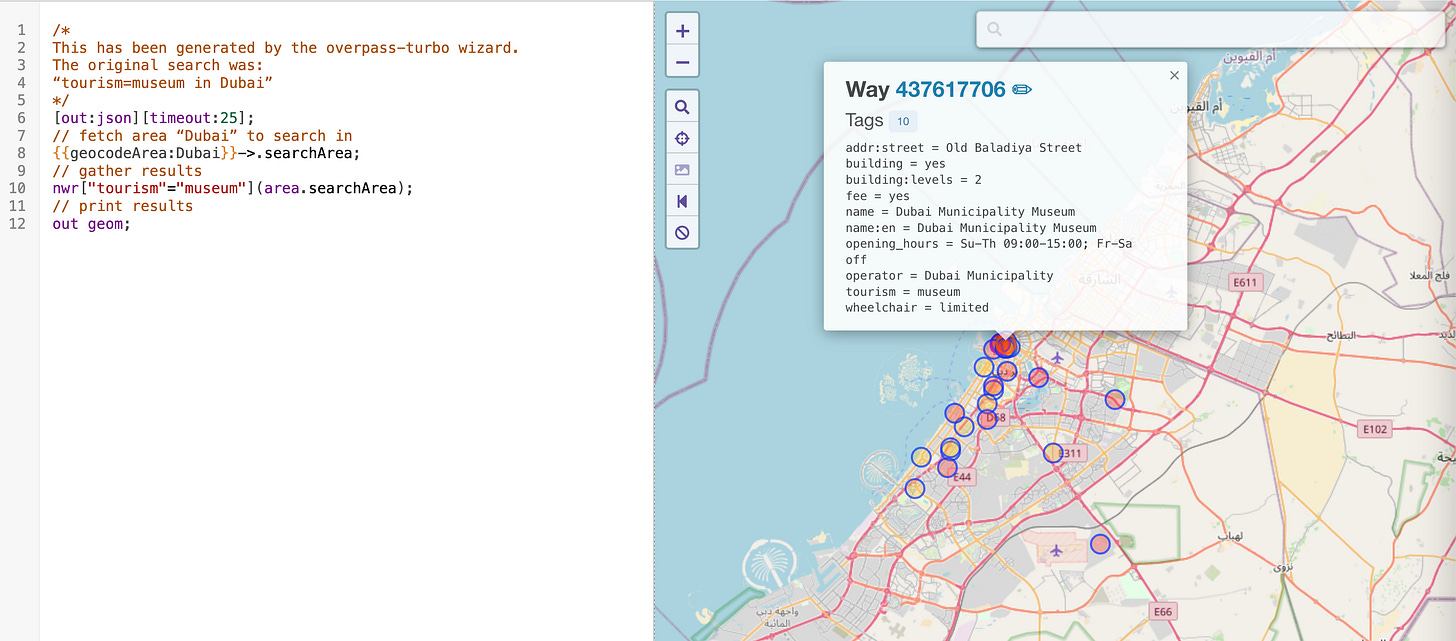The image size is (1456, 641).
Task: Click the clear data overlay icon
Action: point(682,233)
